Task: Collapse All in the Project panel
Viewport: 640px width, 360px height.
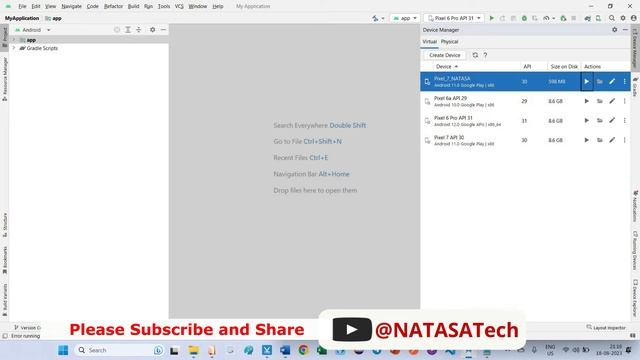Action: [x=139, y=30]
